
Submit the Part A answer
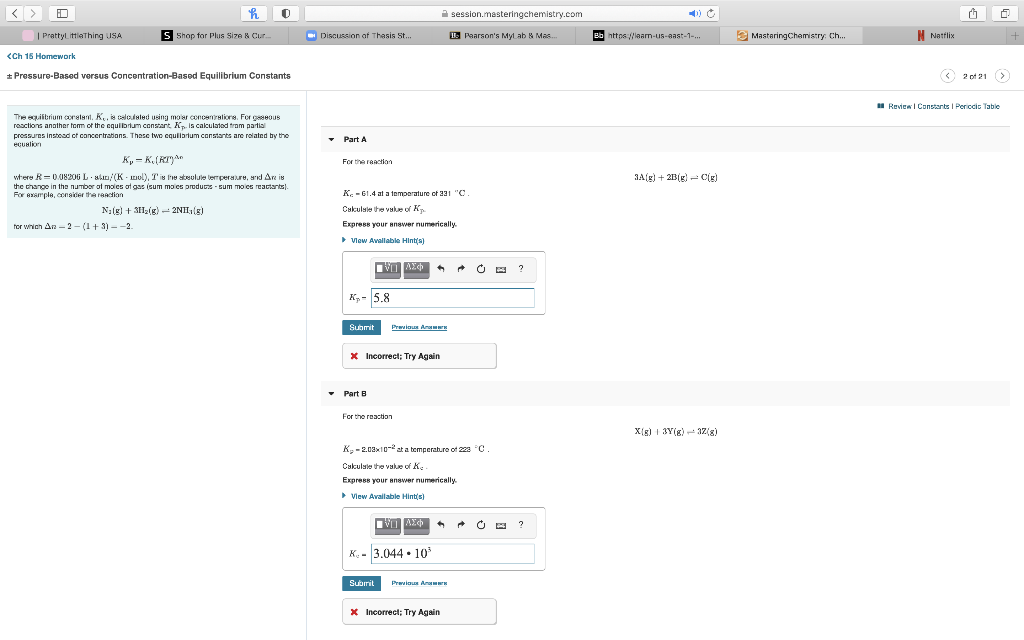361,327
